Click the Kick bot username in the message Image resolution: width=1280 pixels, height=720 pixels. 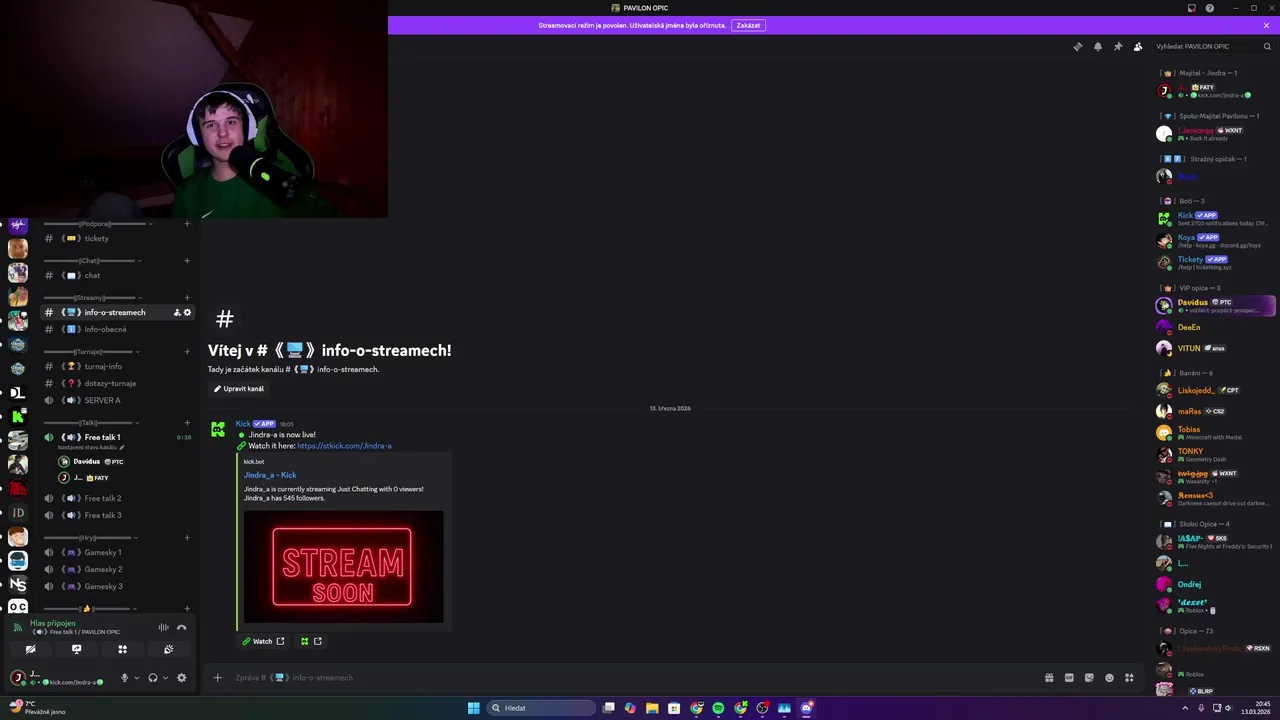coord(243,424)
